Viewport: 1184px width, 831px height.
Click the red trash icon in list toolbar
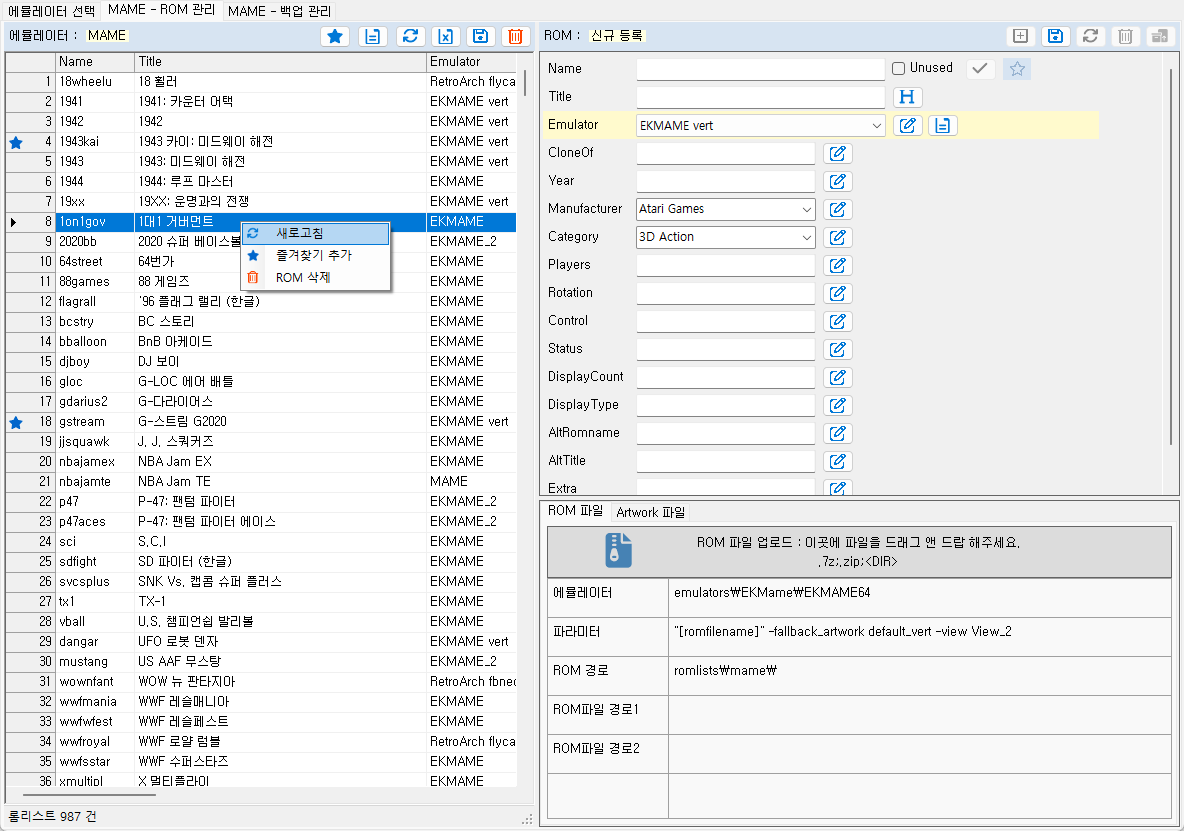tap(515, 36)
